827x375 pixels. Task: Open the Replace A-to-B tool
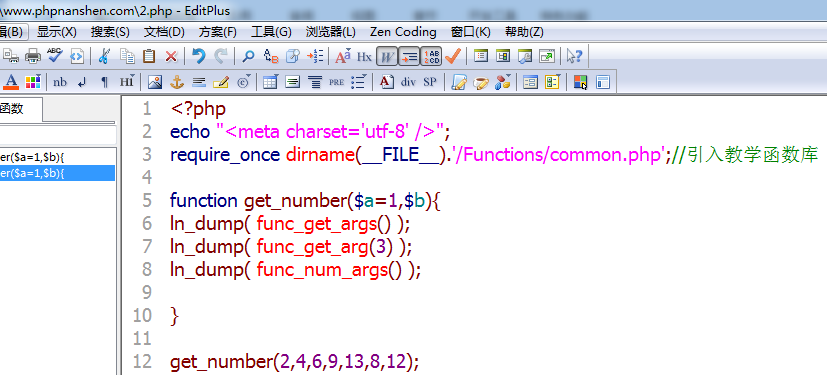coord(270,56)
